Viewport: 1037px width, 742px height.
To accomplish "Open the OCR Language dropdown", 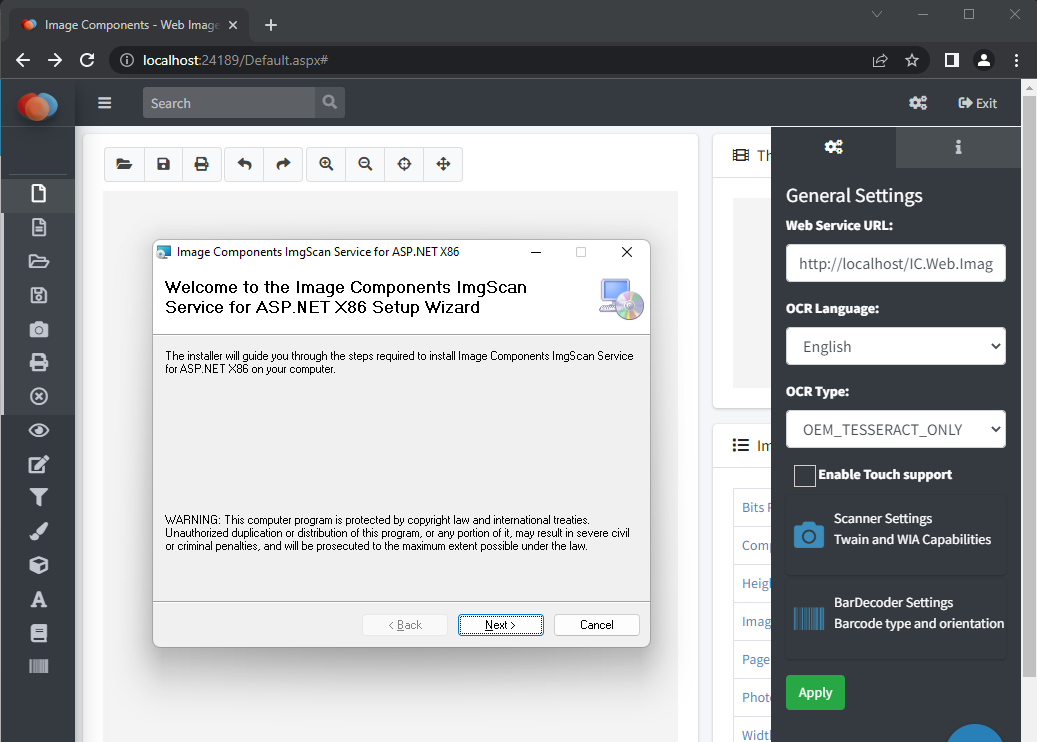I will (x=895, y=346).
